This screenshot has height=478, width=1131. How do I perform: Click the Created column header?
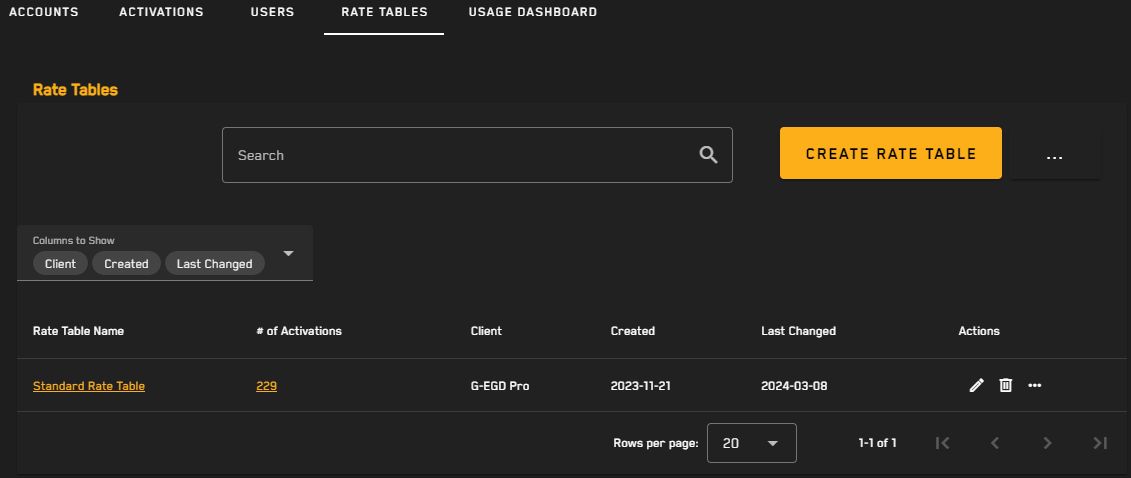pyautogui.click(x=633, y=331)
